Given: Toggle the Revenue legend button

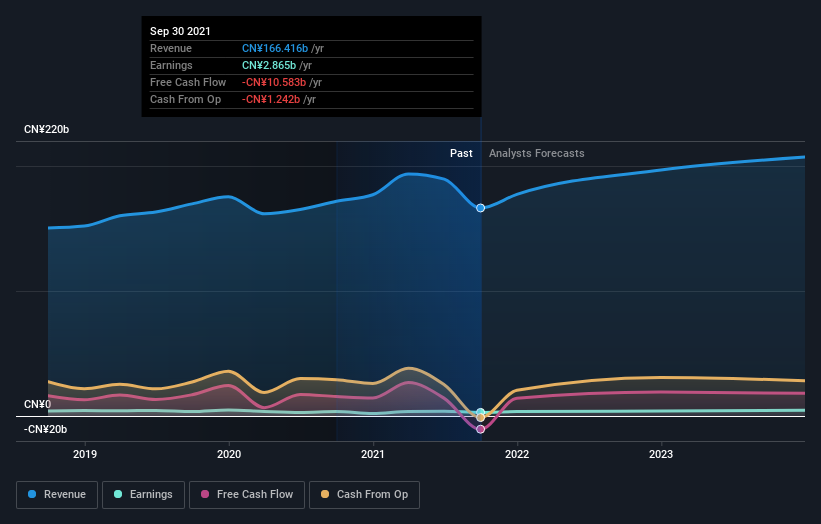Looking at the screenshot, I should 57,495.
